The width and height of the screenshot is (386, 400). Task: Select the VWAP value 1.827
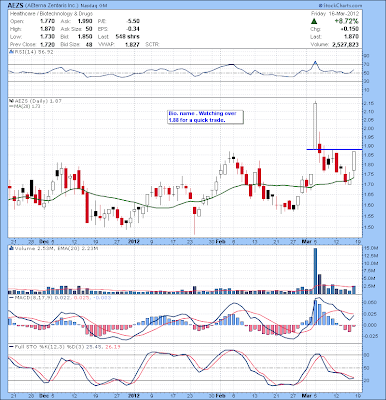pos(133,44)
